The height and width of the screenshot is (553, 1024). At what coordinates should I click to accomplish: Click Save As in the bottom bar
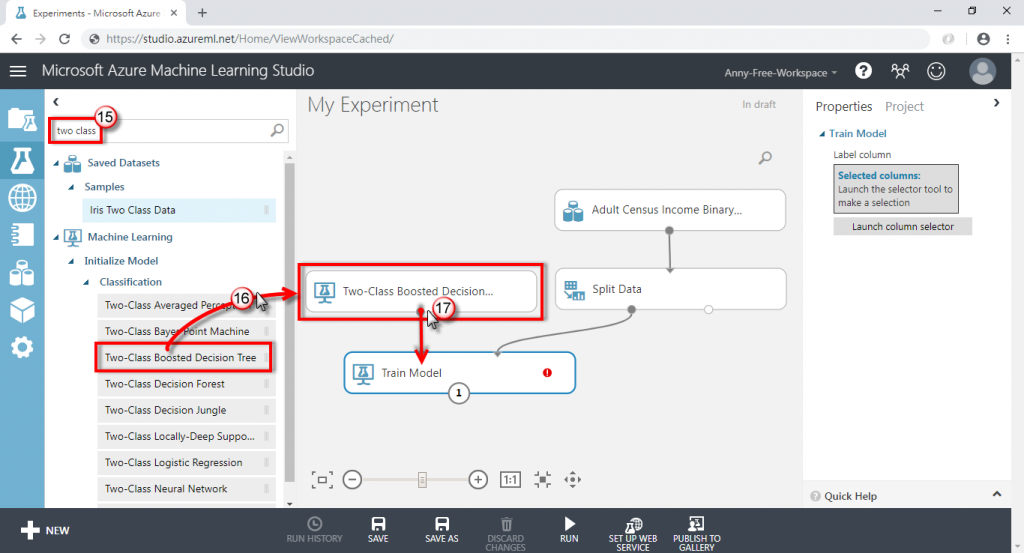pos(442,530)
